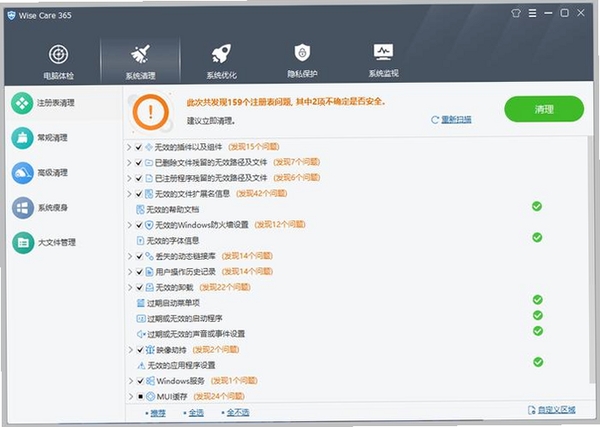
Task: Click the green check beside 无效的应用程序设置
Action: click(538, 362)
